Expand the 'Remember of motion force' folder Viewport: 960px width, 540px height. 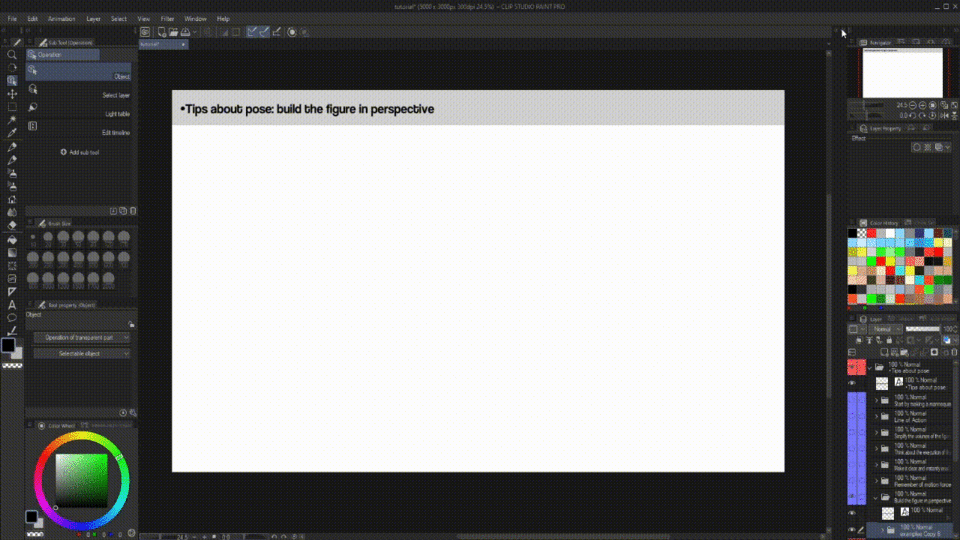[x=876, y=481]
